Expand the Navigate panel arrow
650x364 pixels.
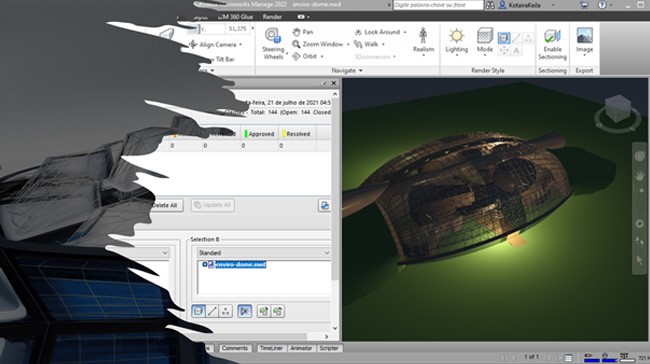(361, 70)
